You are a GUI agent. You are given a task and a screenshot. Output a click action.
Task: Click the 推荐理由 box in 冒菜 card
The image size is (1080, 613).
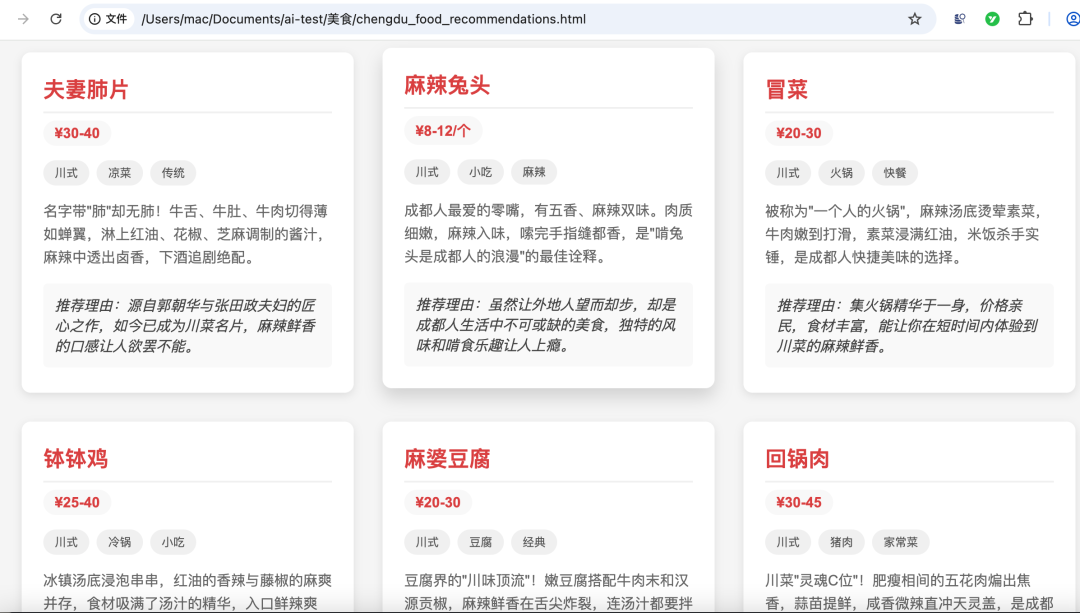908,325
